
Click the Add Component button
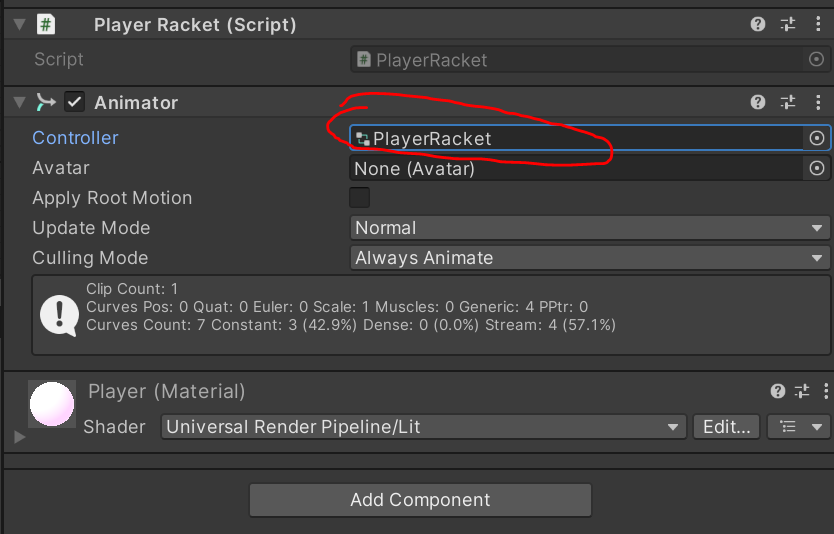pos(420,500)
